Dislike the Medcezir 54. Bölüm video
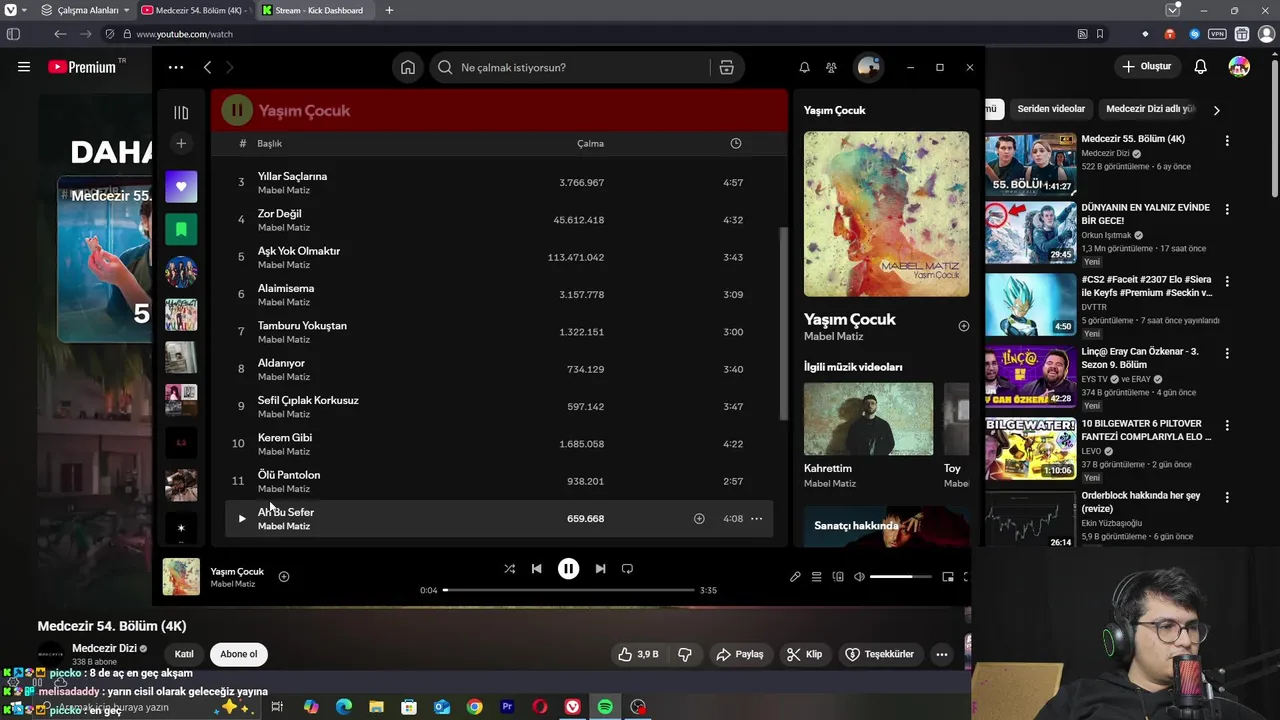 point(685,654)
